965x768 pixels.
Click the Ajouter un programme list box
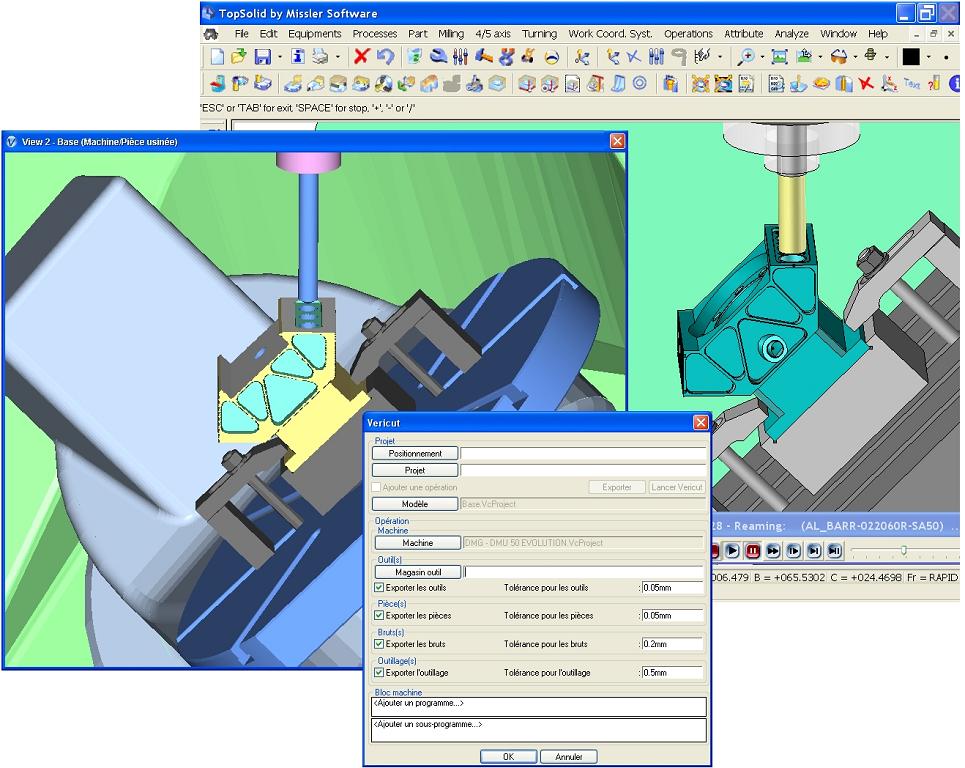[539, 707]
